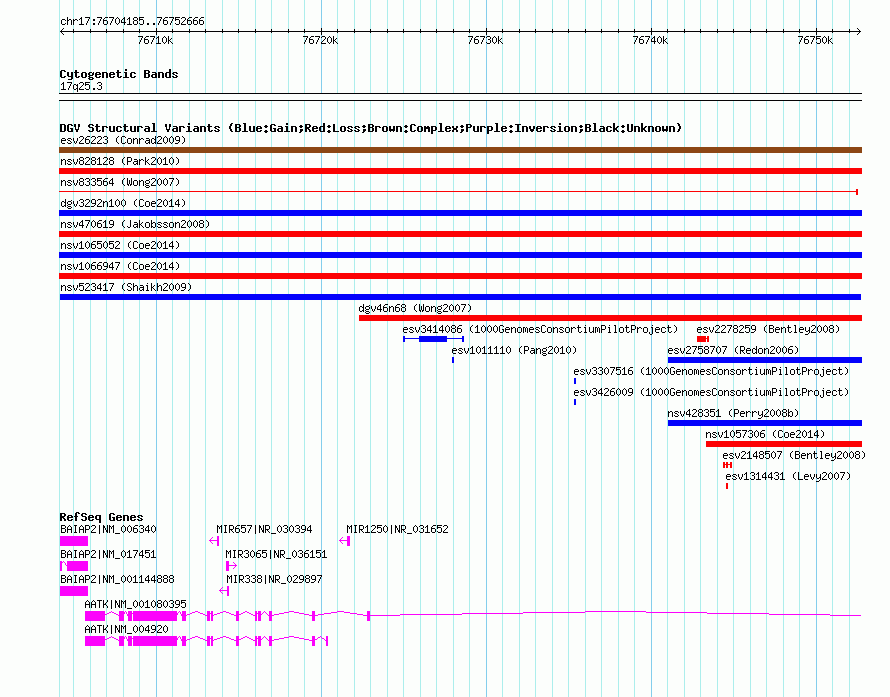Click the 76740k ruler mark

click(650, 40)
